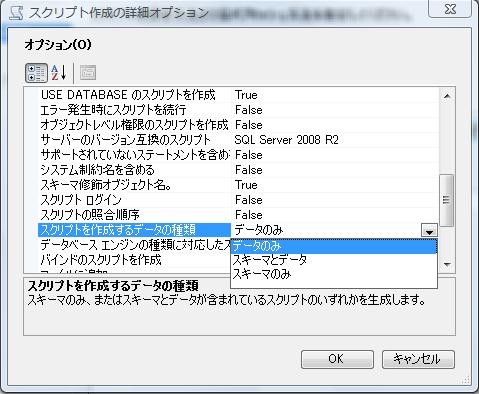Click False value for スクリプトの照合順序
This screenshot has height=394, width=479.
(x=249, y=215)
